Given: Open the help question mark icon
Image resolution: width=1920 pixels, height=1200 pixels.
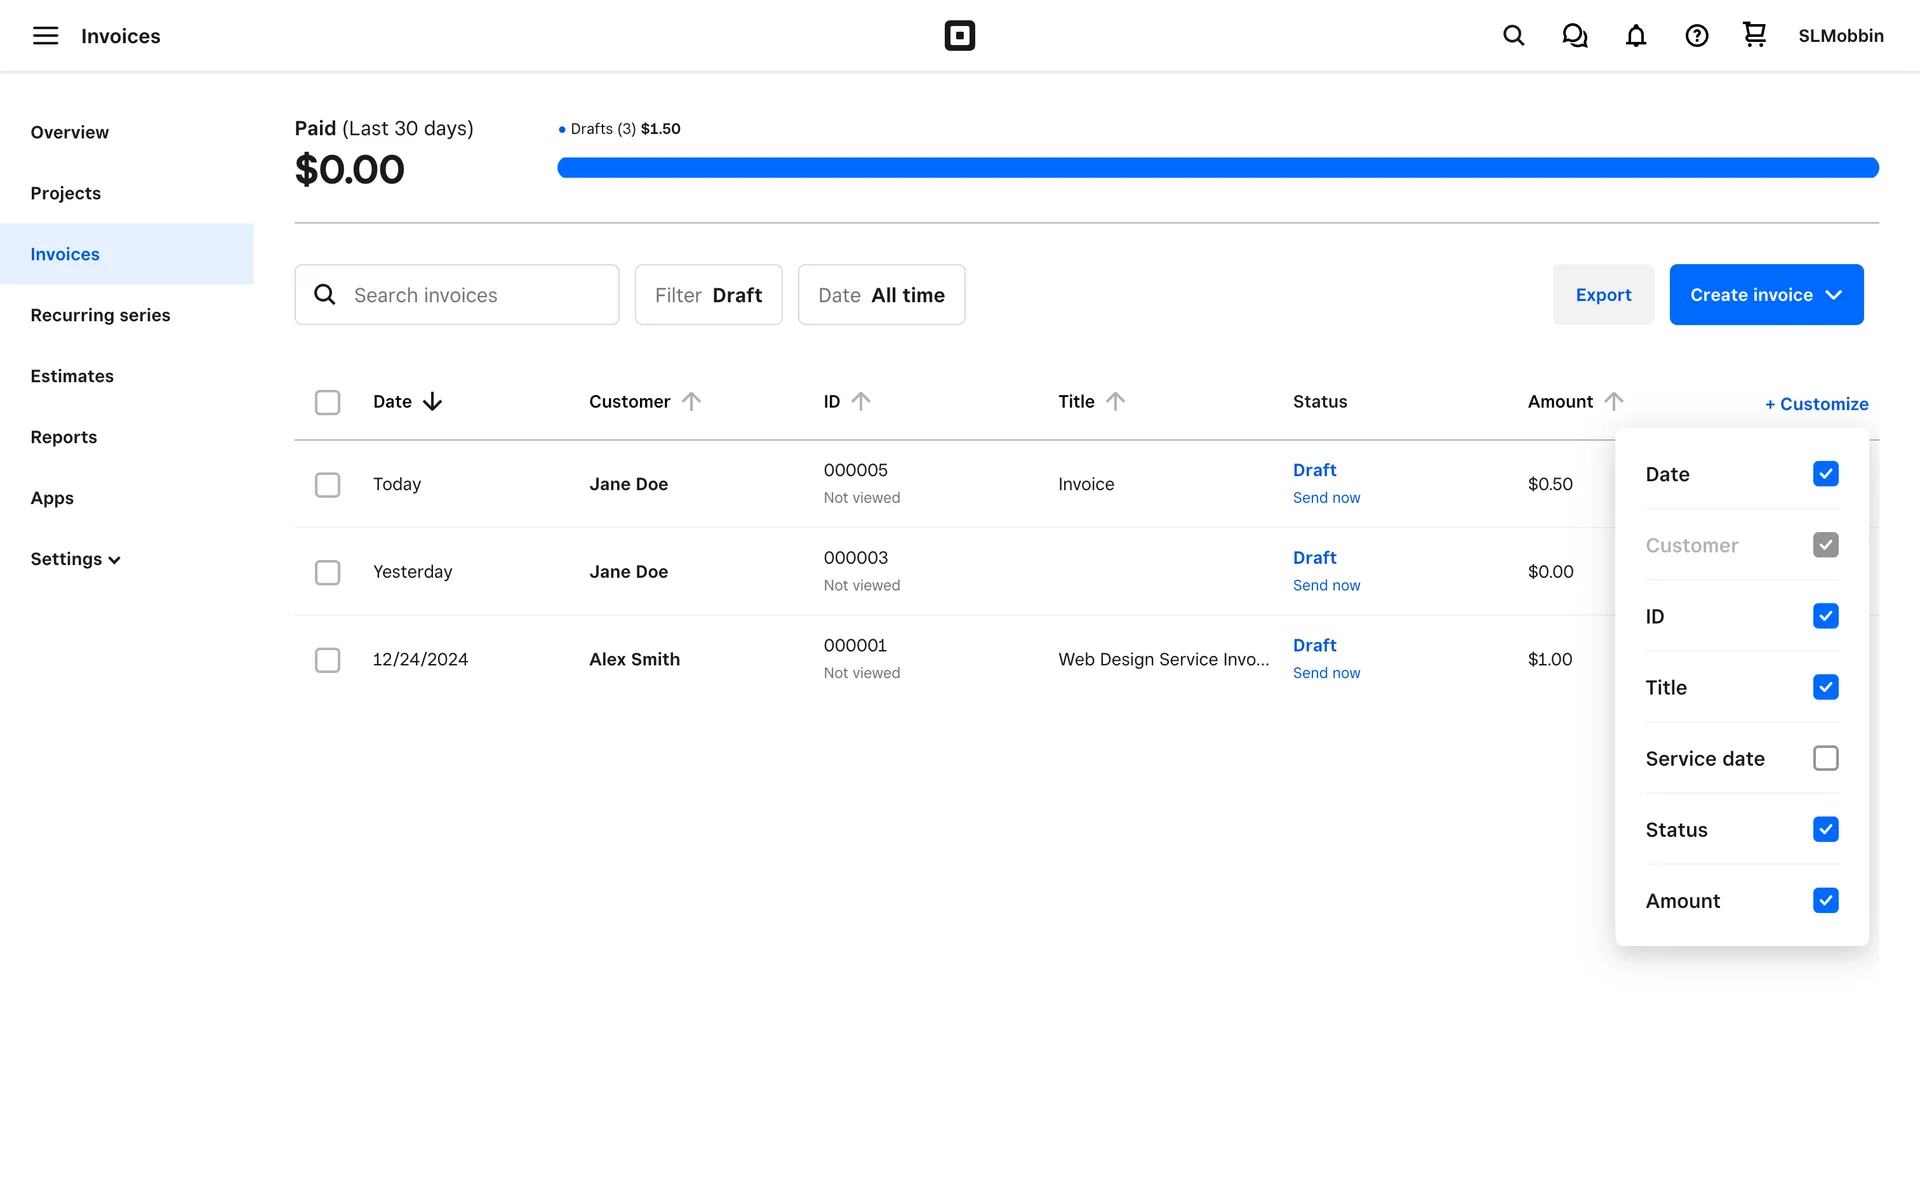Looking at the screenshot, I should (1696, 36).
